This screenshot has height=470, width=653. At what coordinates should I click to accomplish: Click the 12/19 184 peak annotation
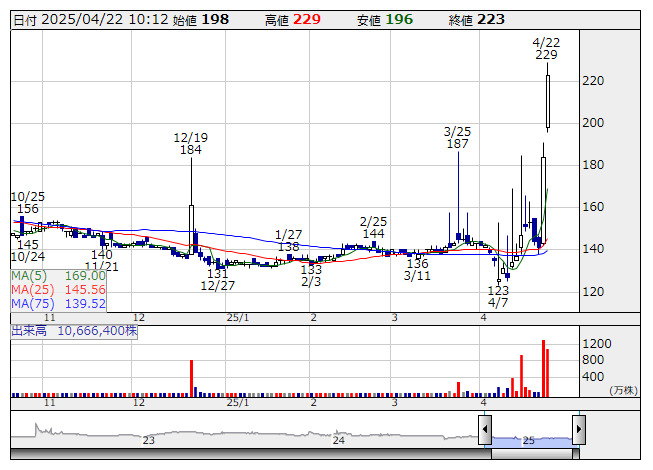click(x=190, y=143)
